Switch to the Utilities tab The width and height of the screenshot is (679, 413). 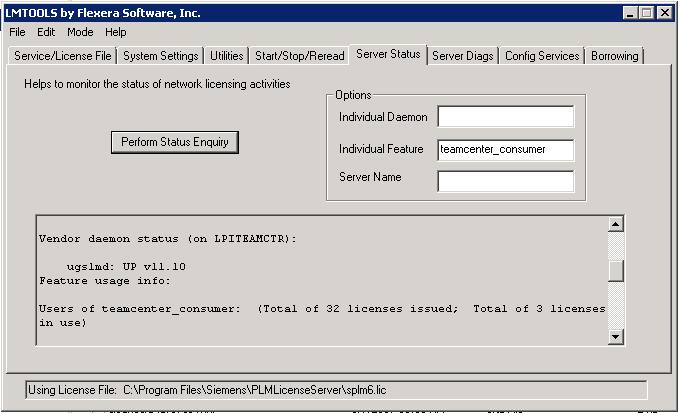click(x=226, y=56)
